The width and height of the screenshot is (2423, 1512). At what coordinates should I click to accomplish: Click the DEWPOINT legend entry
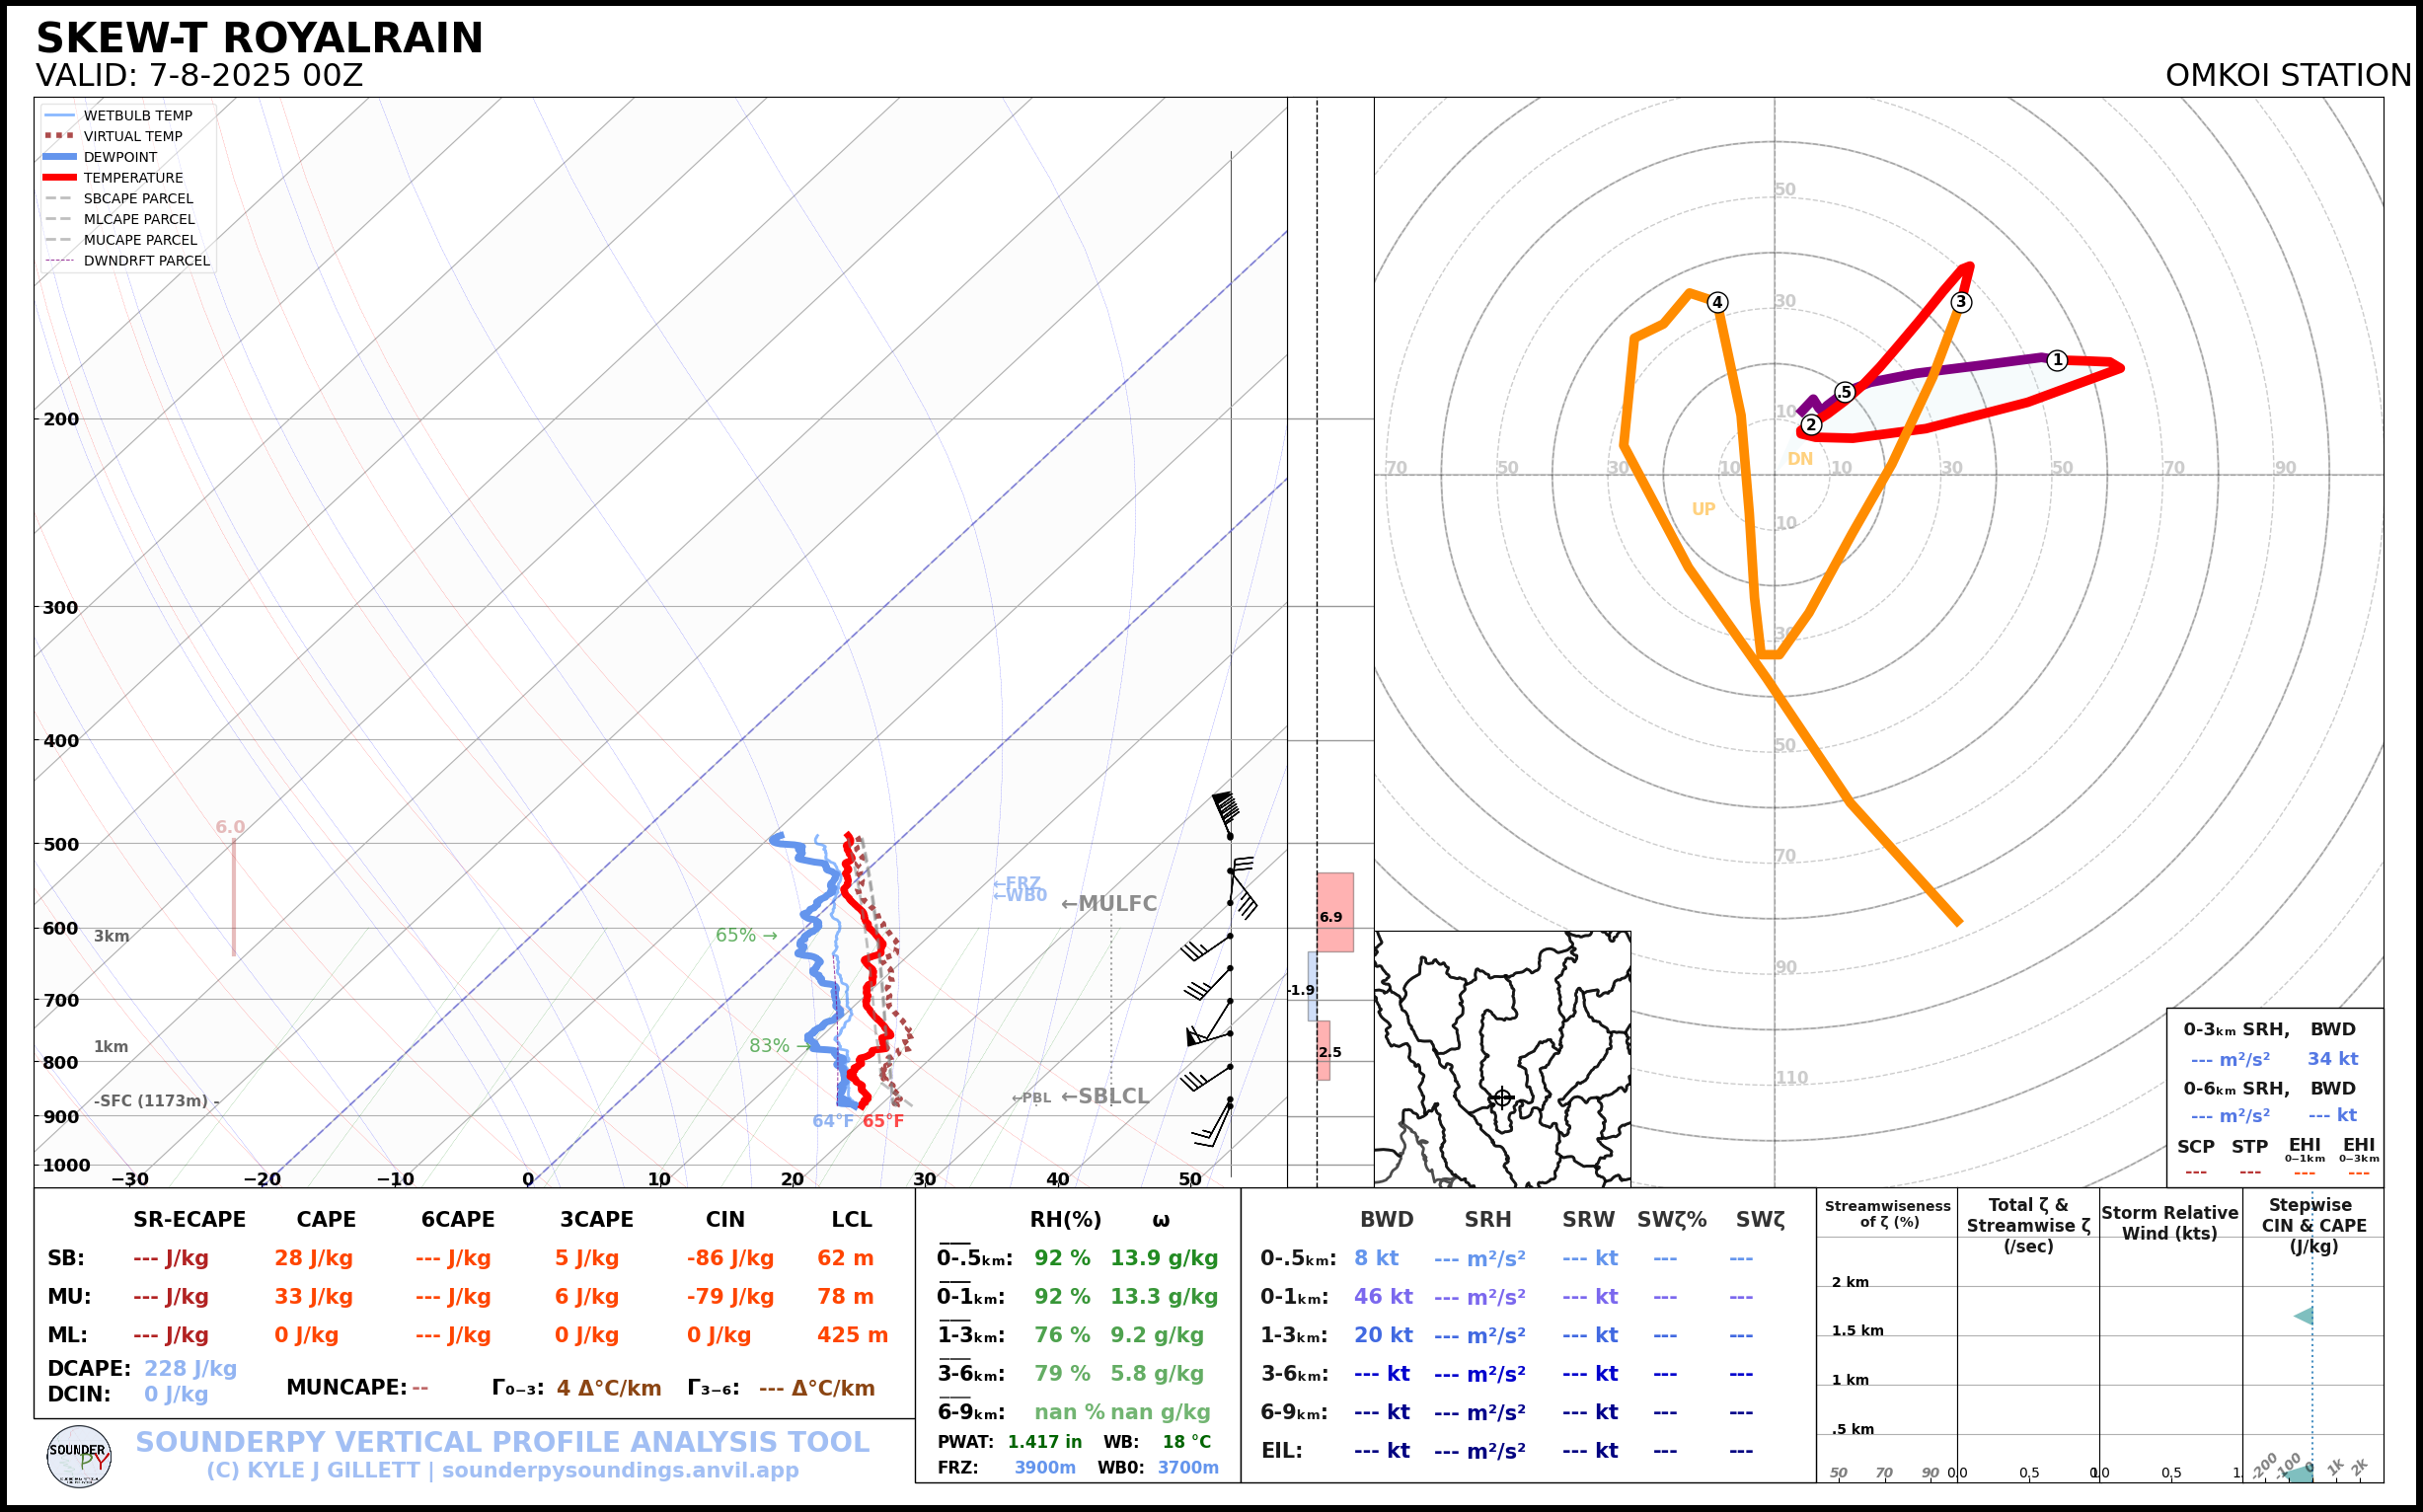click(x=120, y=157)
